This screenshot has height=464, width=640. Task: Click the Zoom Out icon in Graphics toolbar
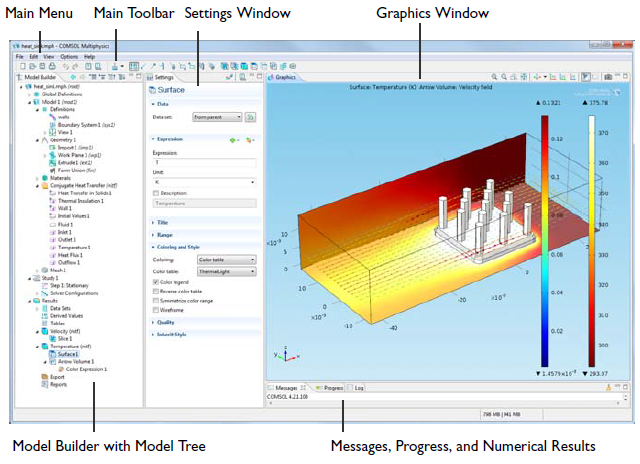(504, 77)
